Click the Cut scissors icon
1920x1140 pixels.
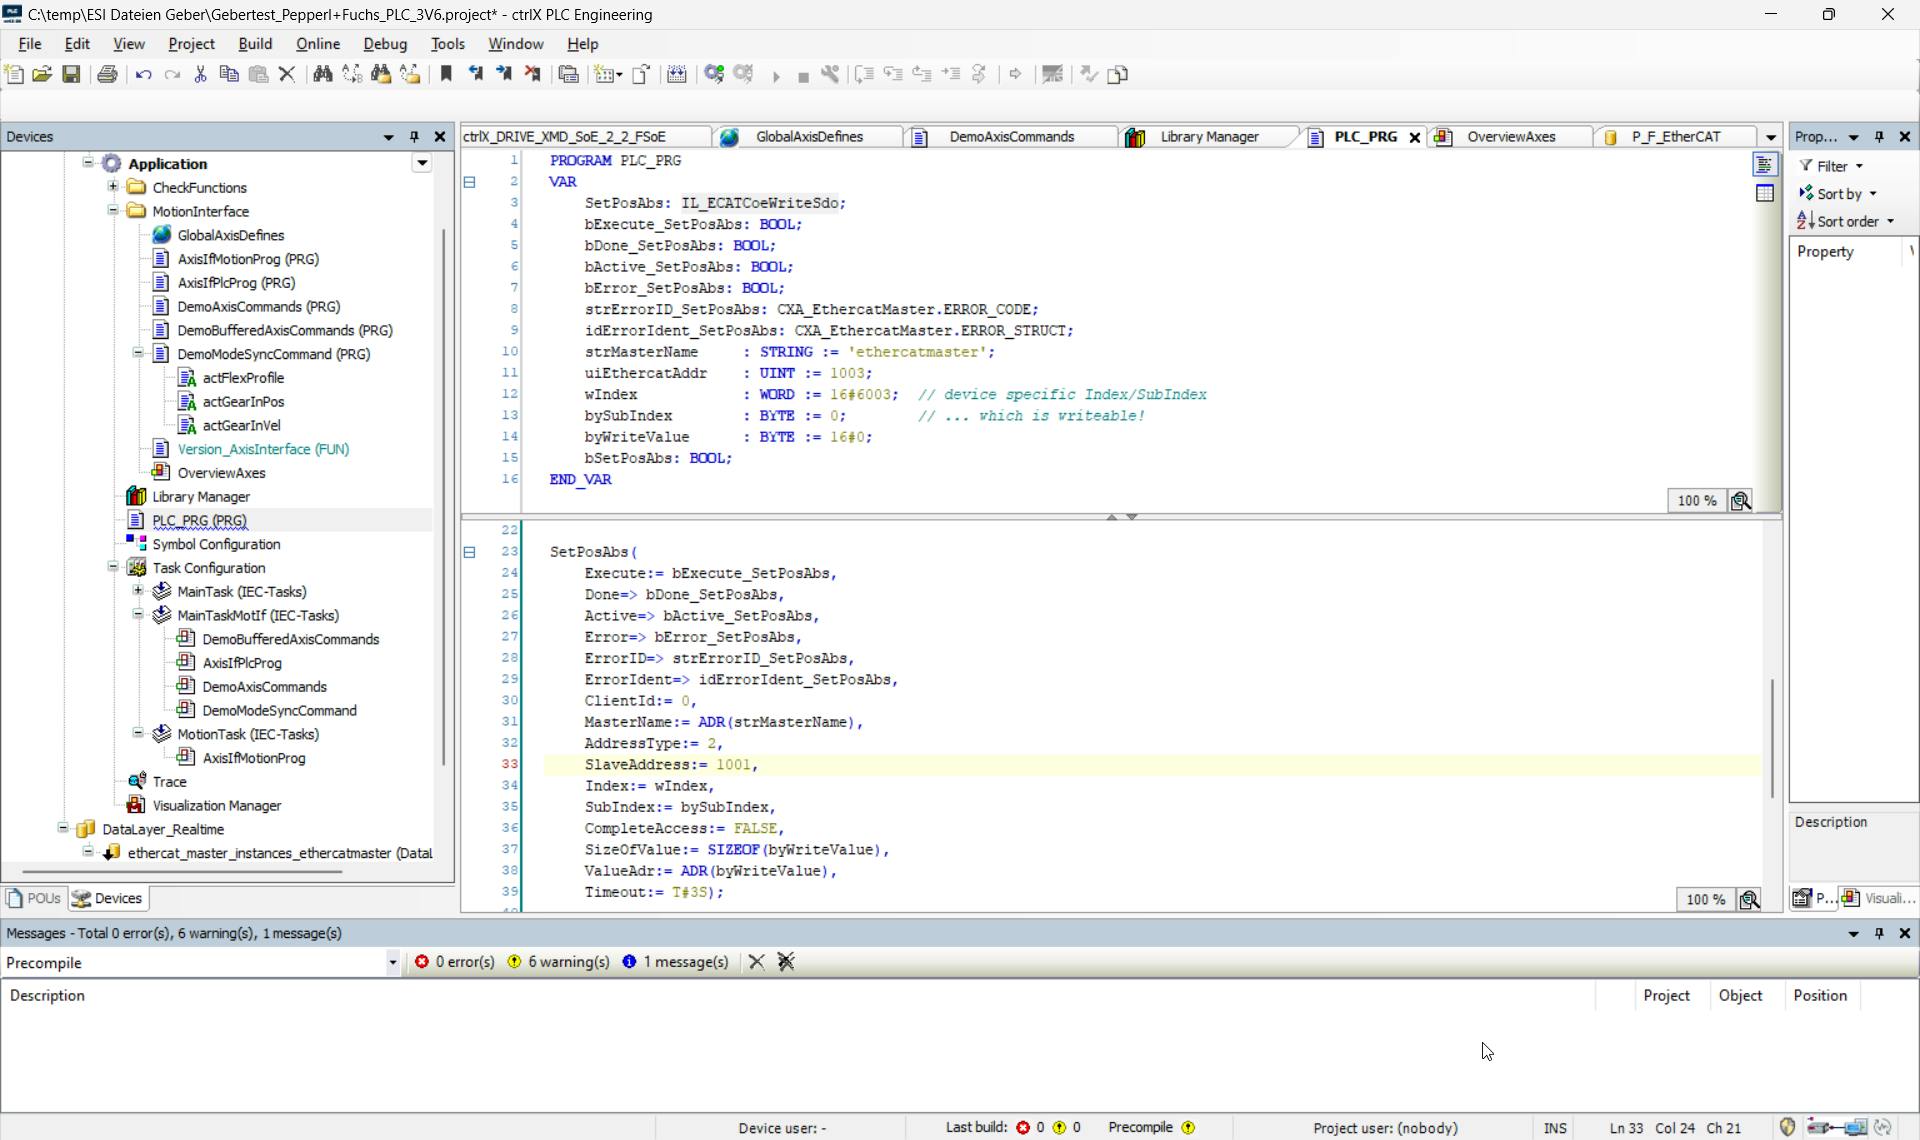(x=200, y=74)
